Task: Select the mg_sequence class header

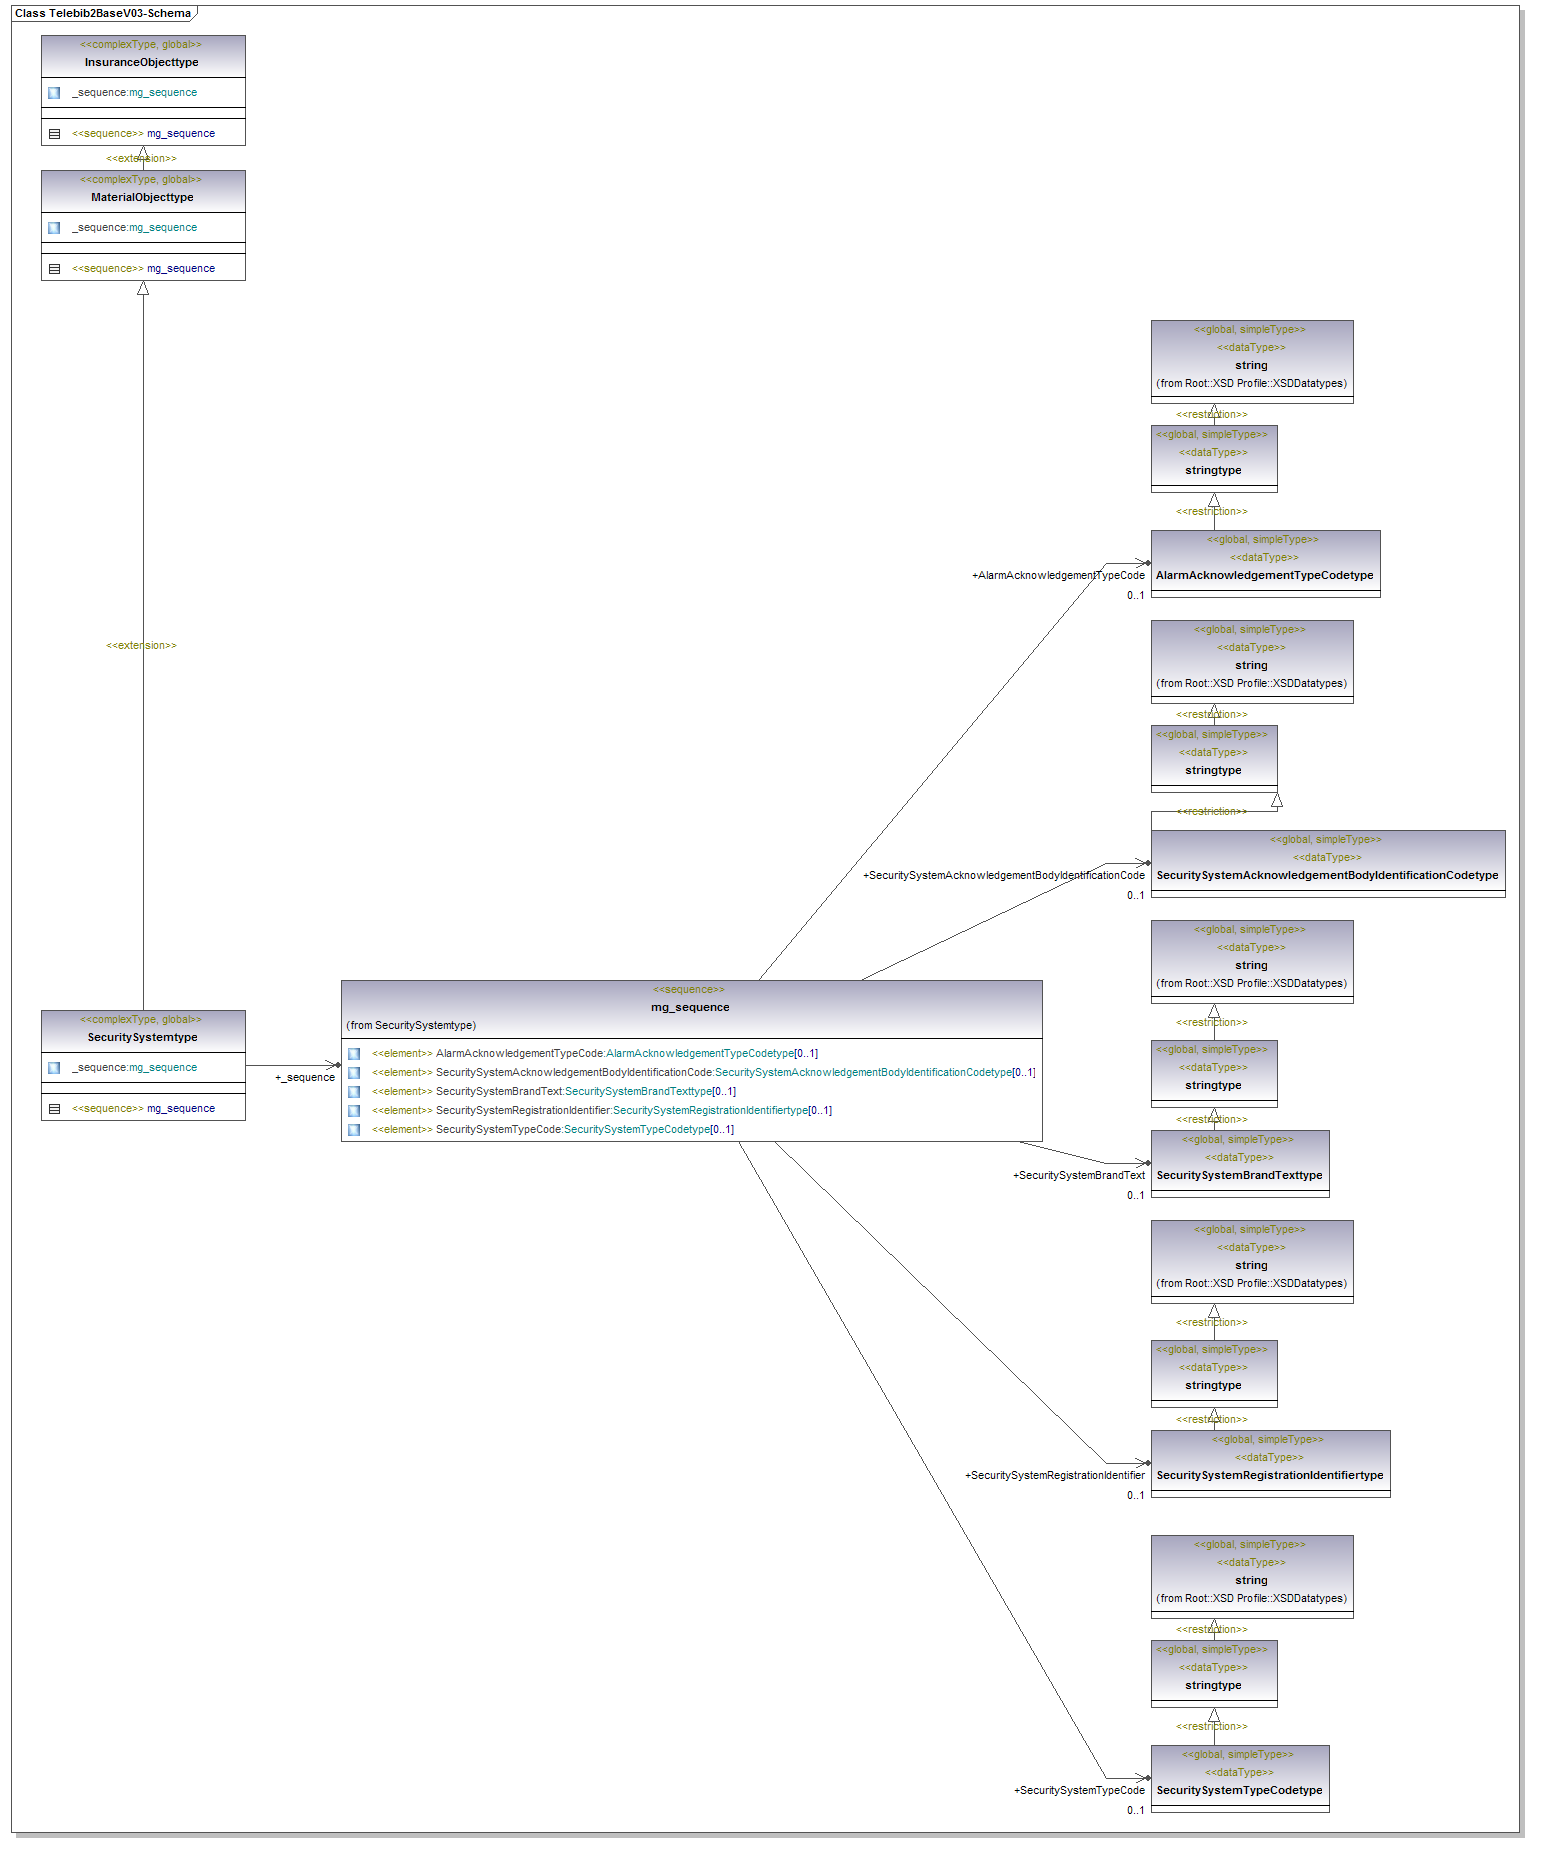Action: 690,1007
